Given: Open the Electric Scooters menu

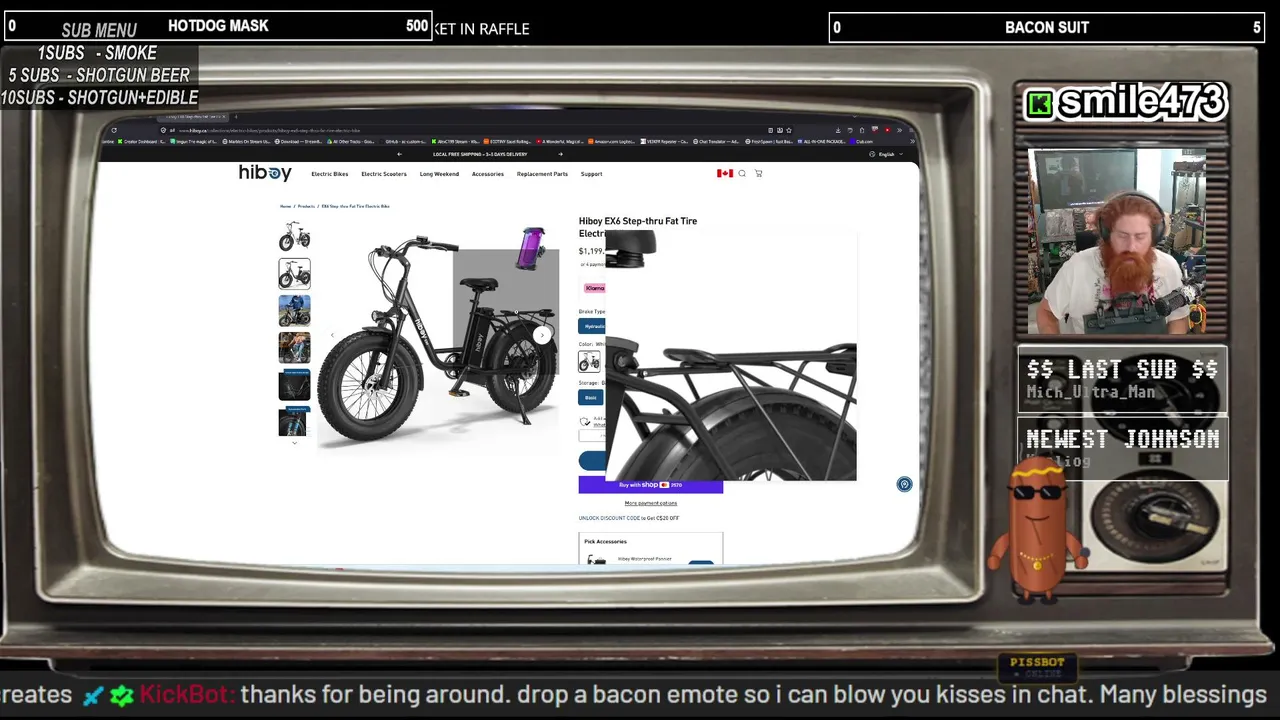Looking at the screenshot, I should pyautogui.click(x=384, y=174).
